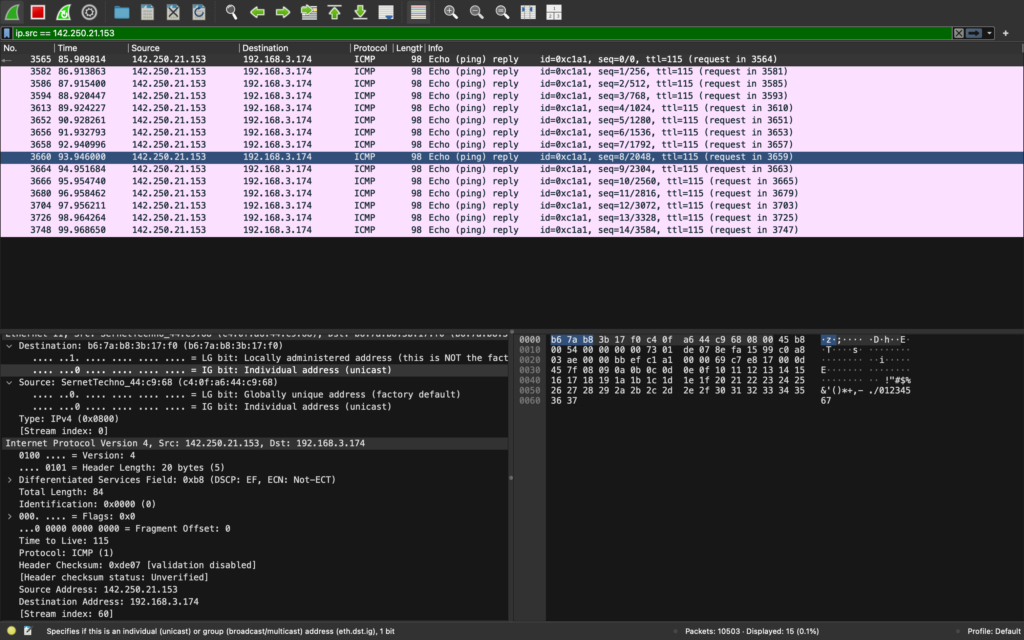Clear the display filter with X button

point(958,33)
